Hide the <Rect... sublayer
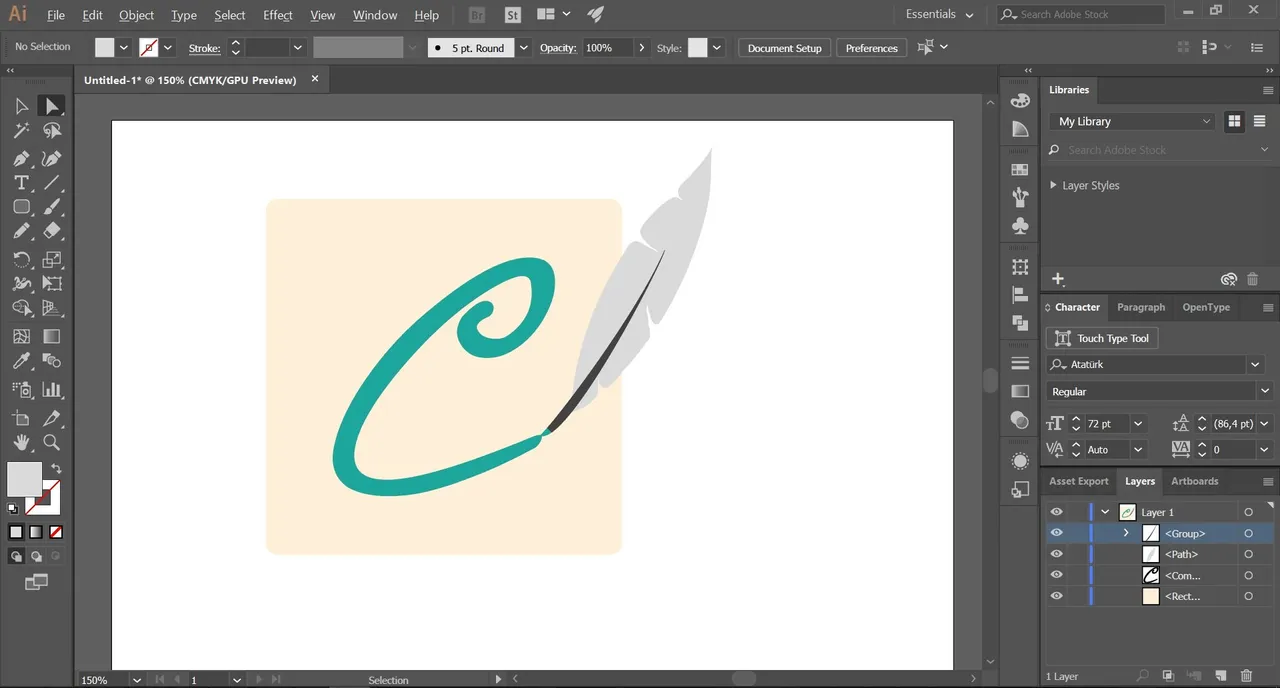Screen dimensions: 1280x688 pos(1056,596)
